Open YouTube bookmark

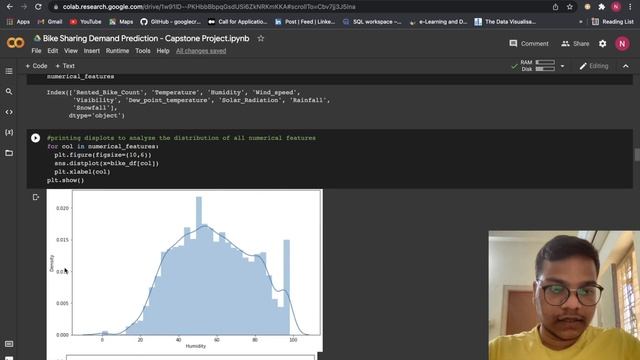coord(85,22)
